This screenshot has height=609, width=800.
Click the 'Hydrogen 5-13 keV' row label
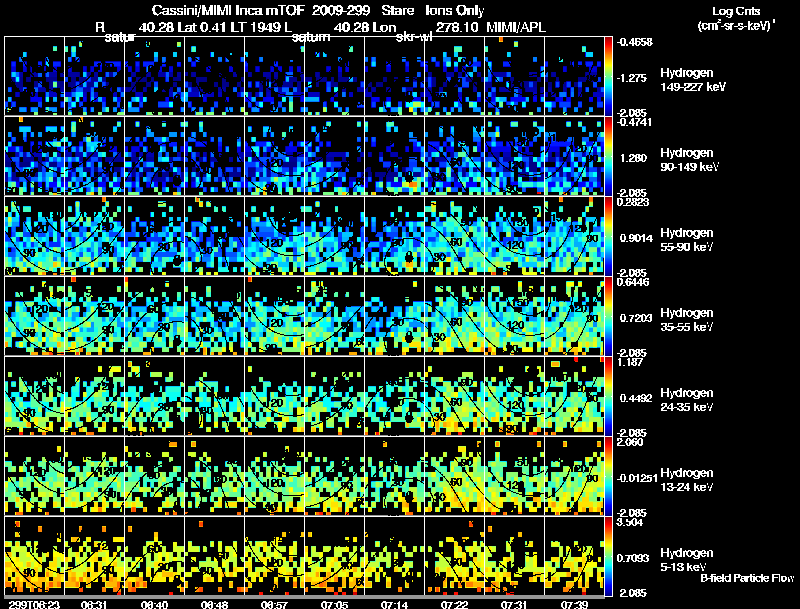(x=687, y=560)
